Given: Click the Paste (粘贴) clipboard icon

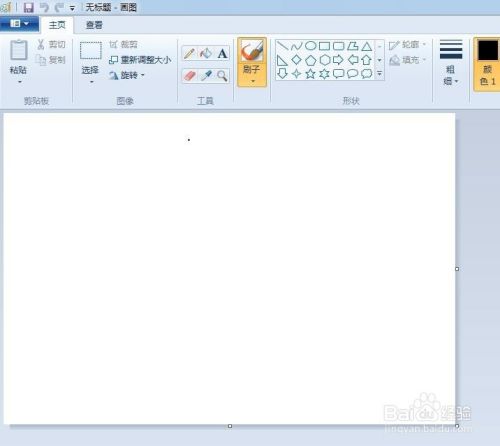Looking at the screenshot, I should tap(19, 50).
